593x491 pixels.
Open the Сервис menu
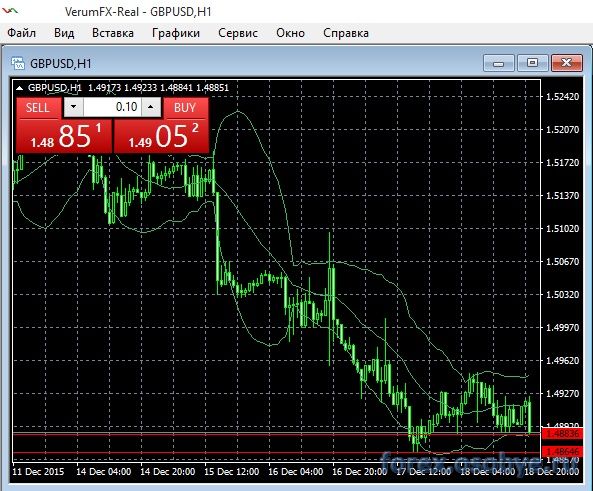(238, 33)
